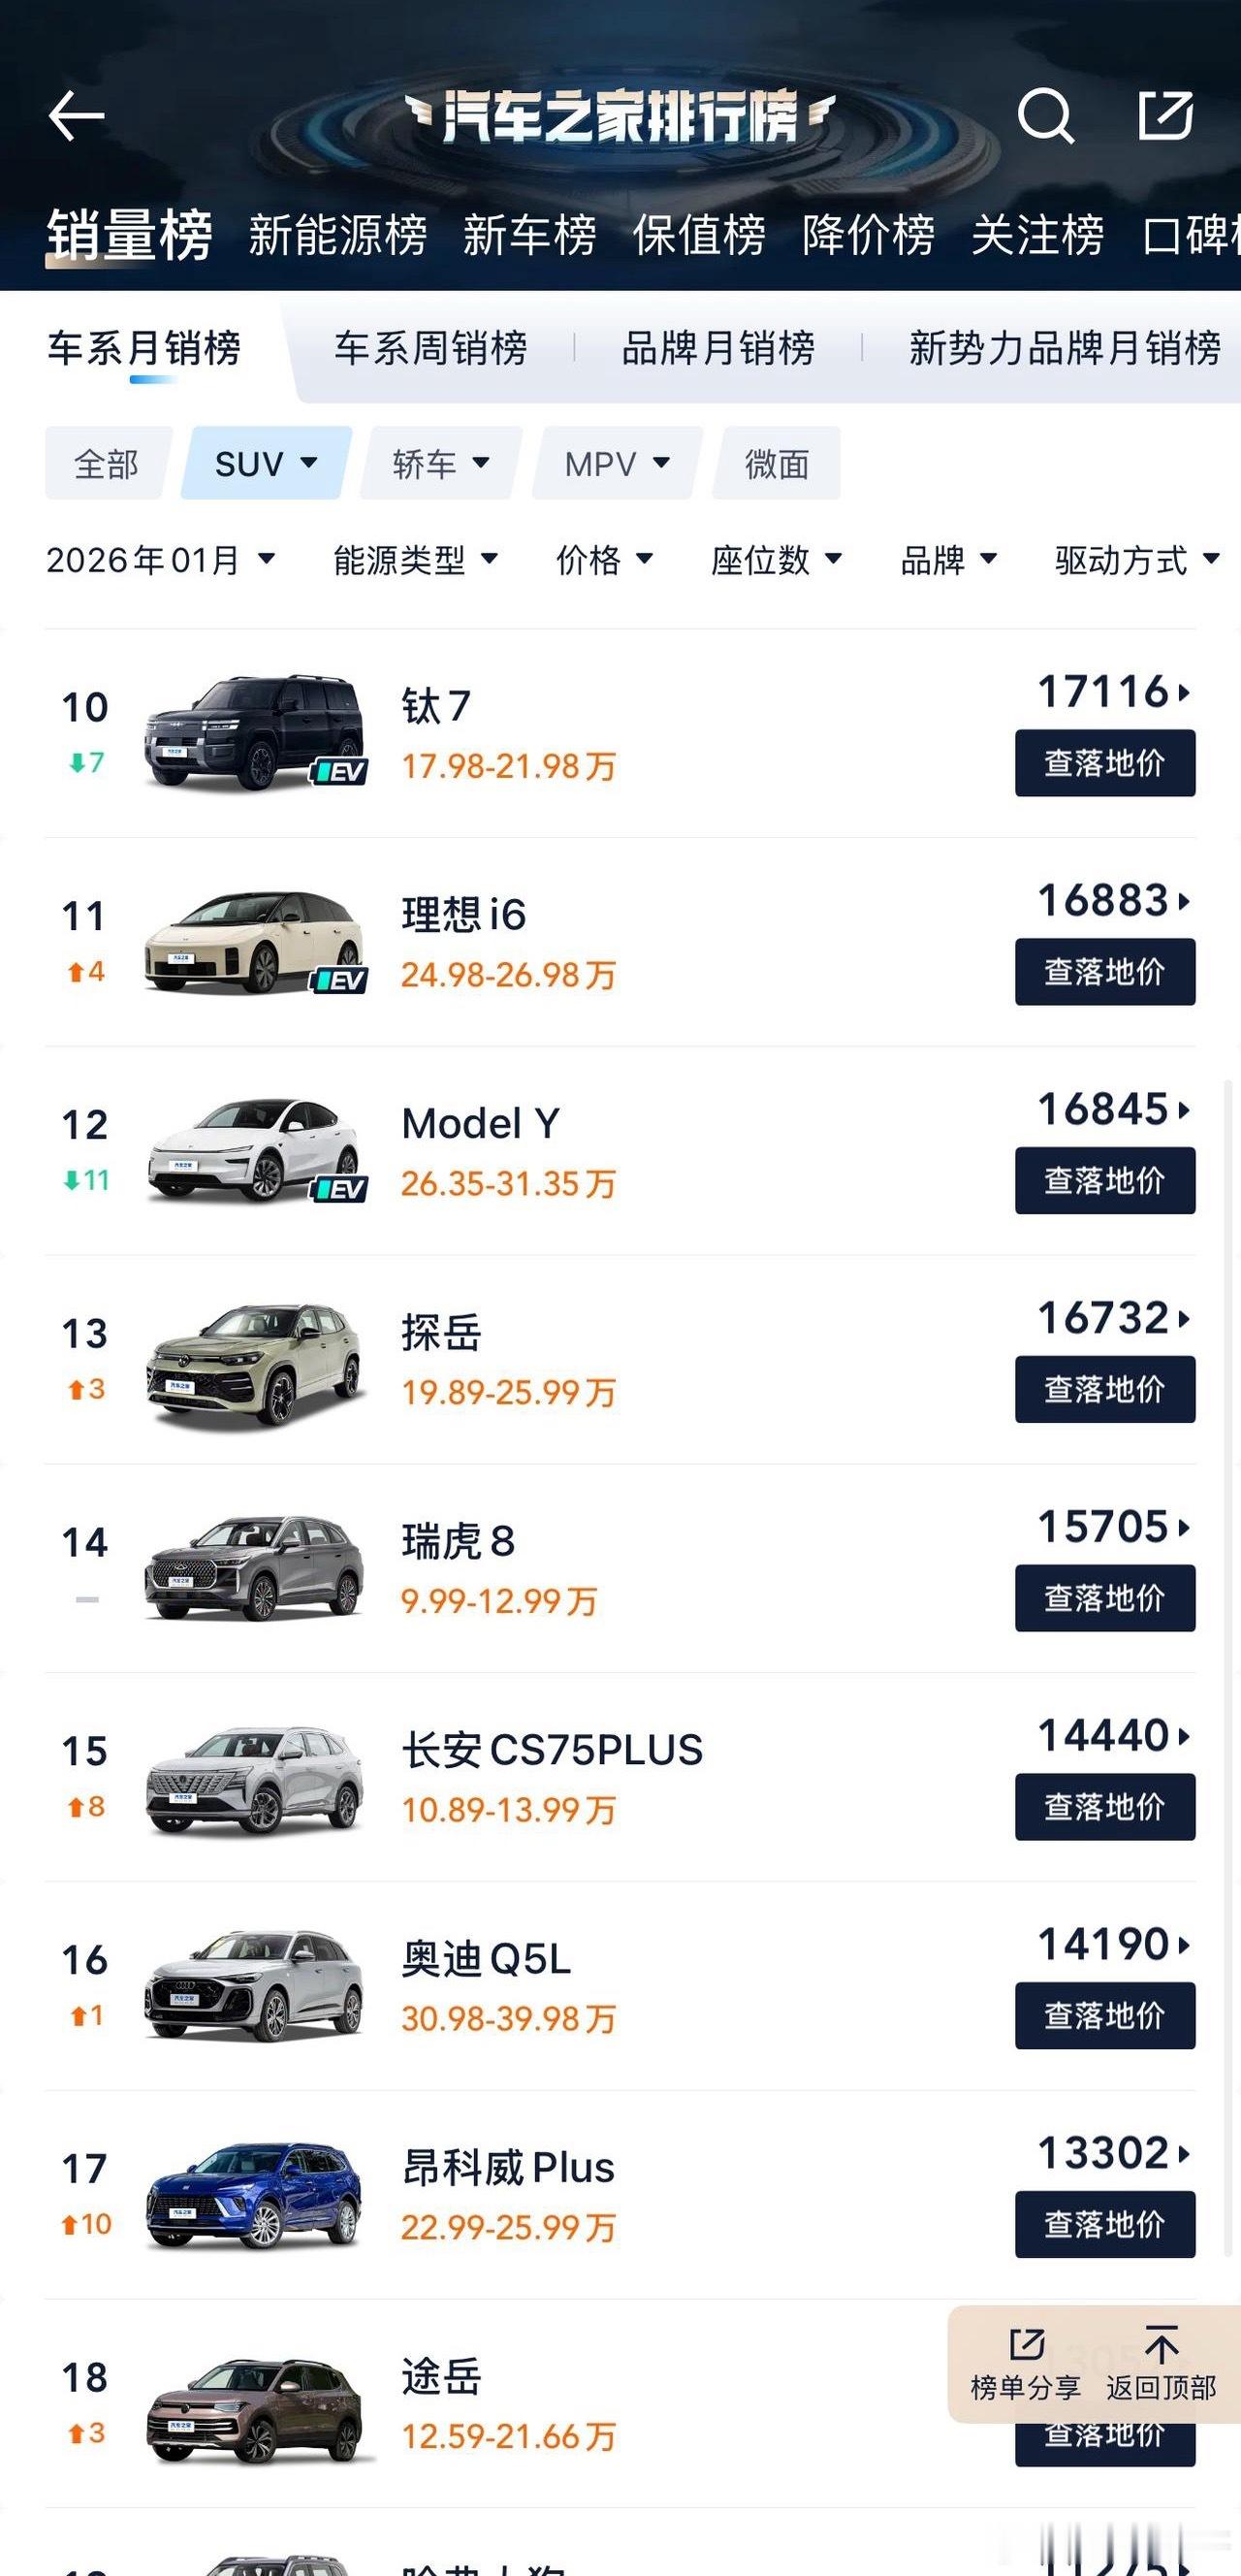Open the 2026年01月 date dropdown
This screenshot has height=2576, width=1241.
[160, 559]
